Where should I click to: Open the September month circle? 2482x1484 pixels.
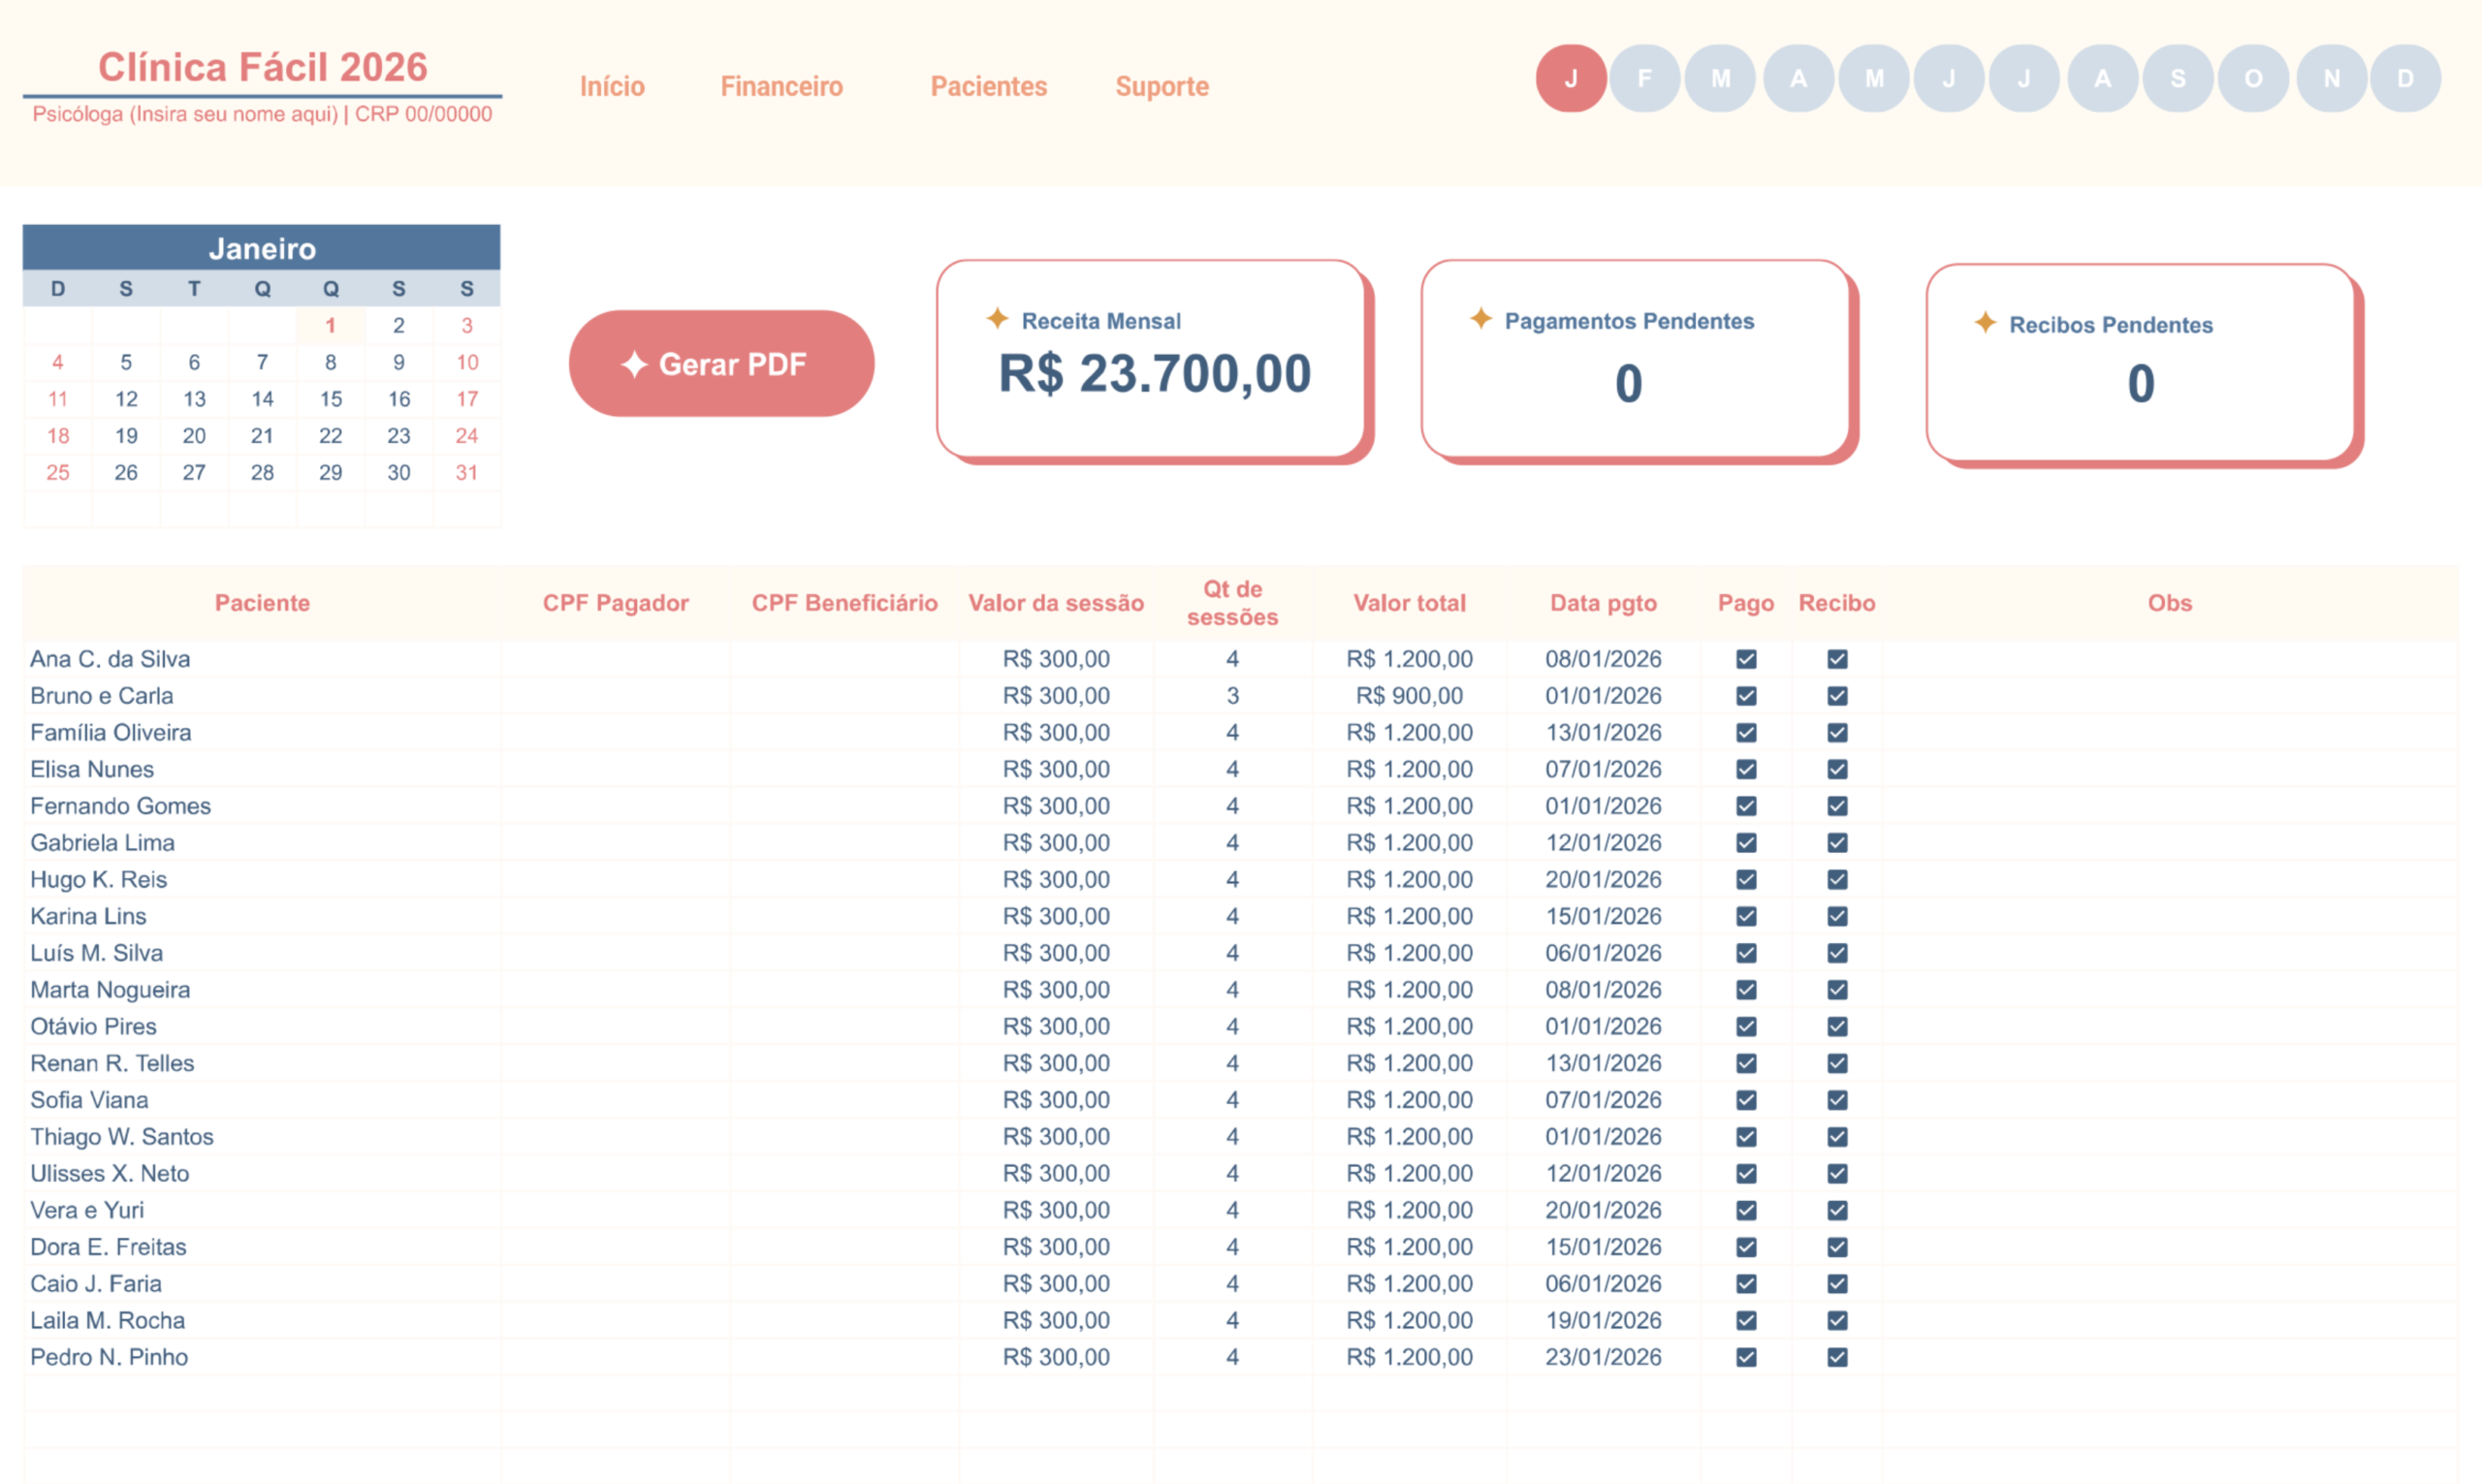point(2178,78)
